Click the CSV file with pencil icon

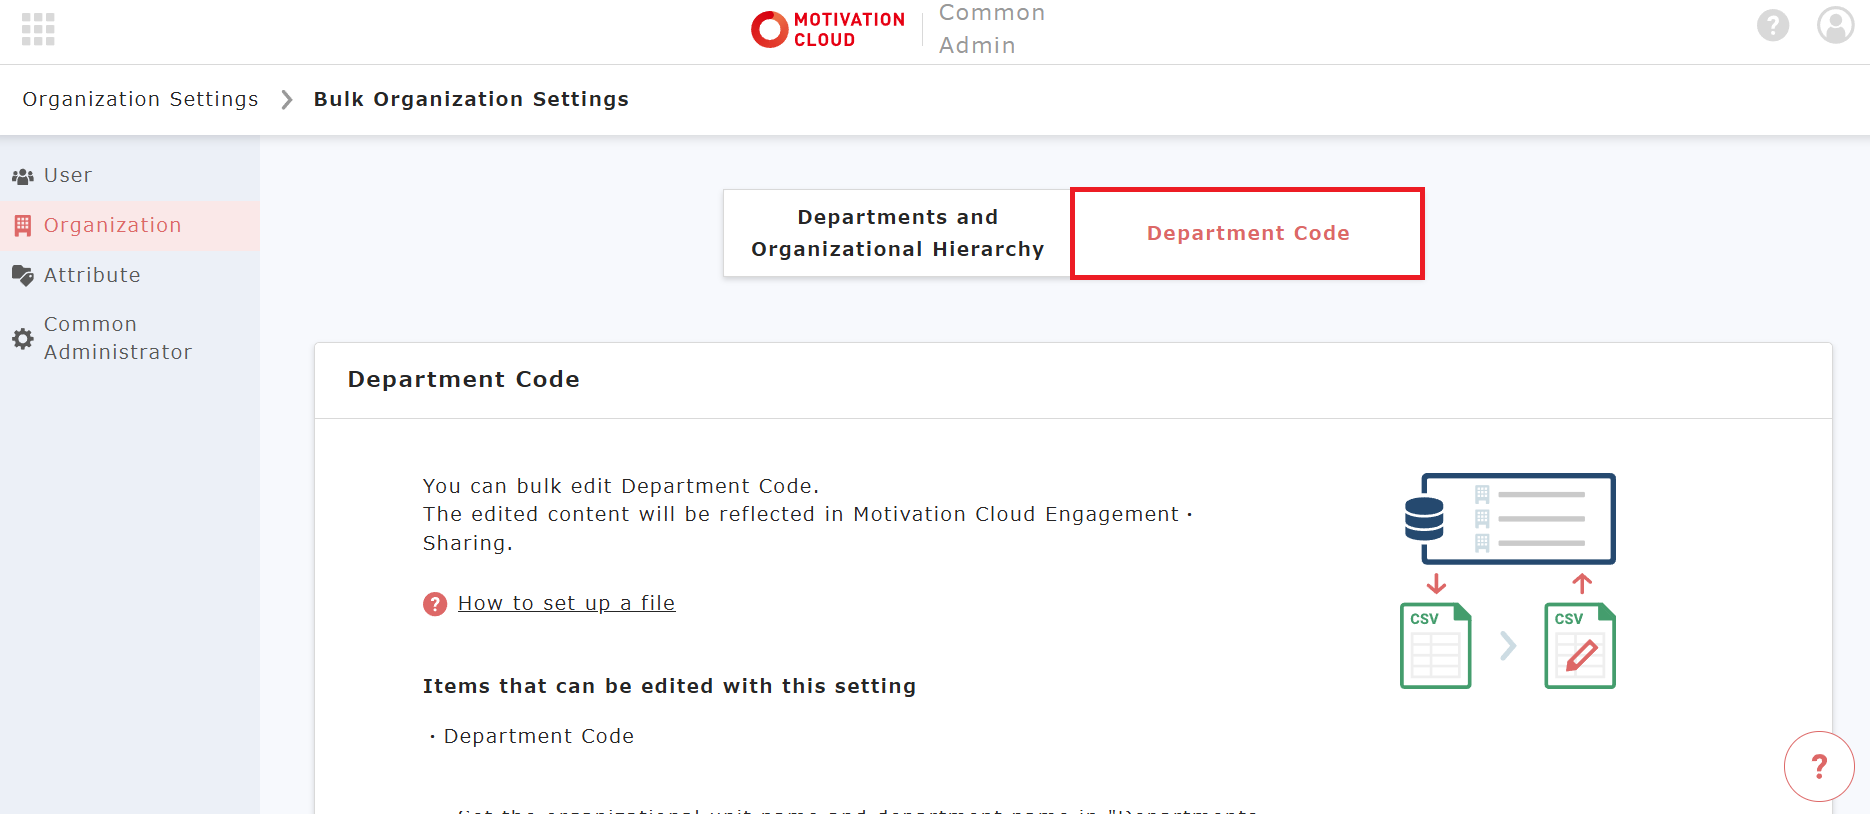(x=1579, y=646)
